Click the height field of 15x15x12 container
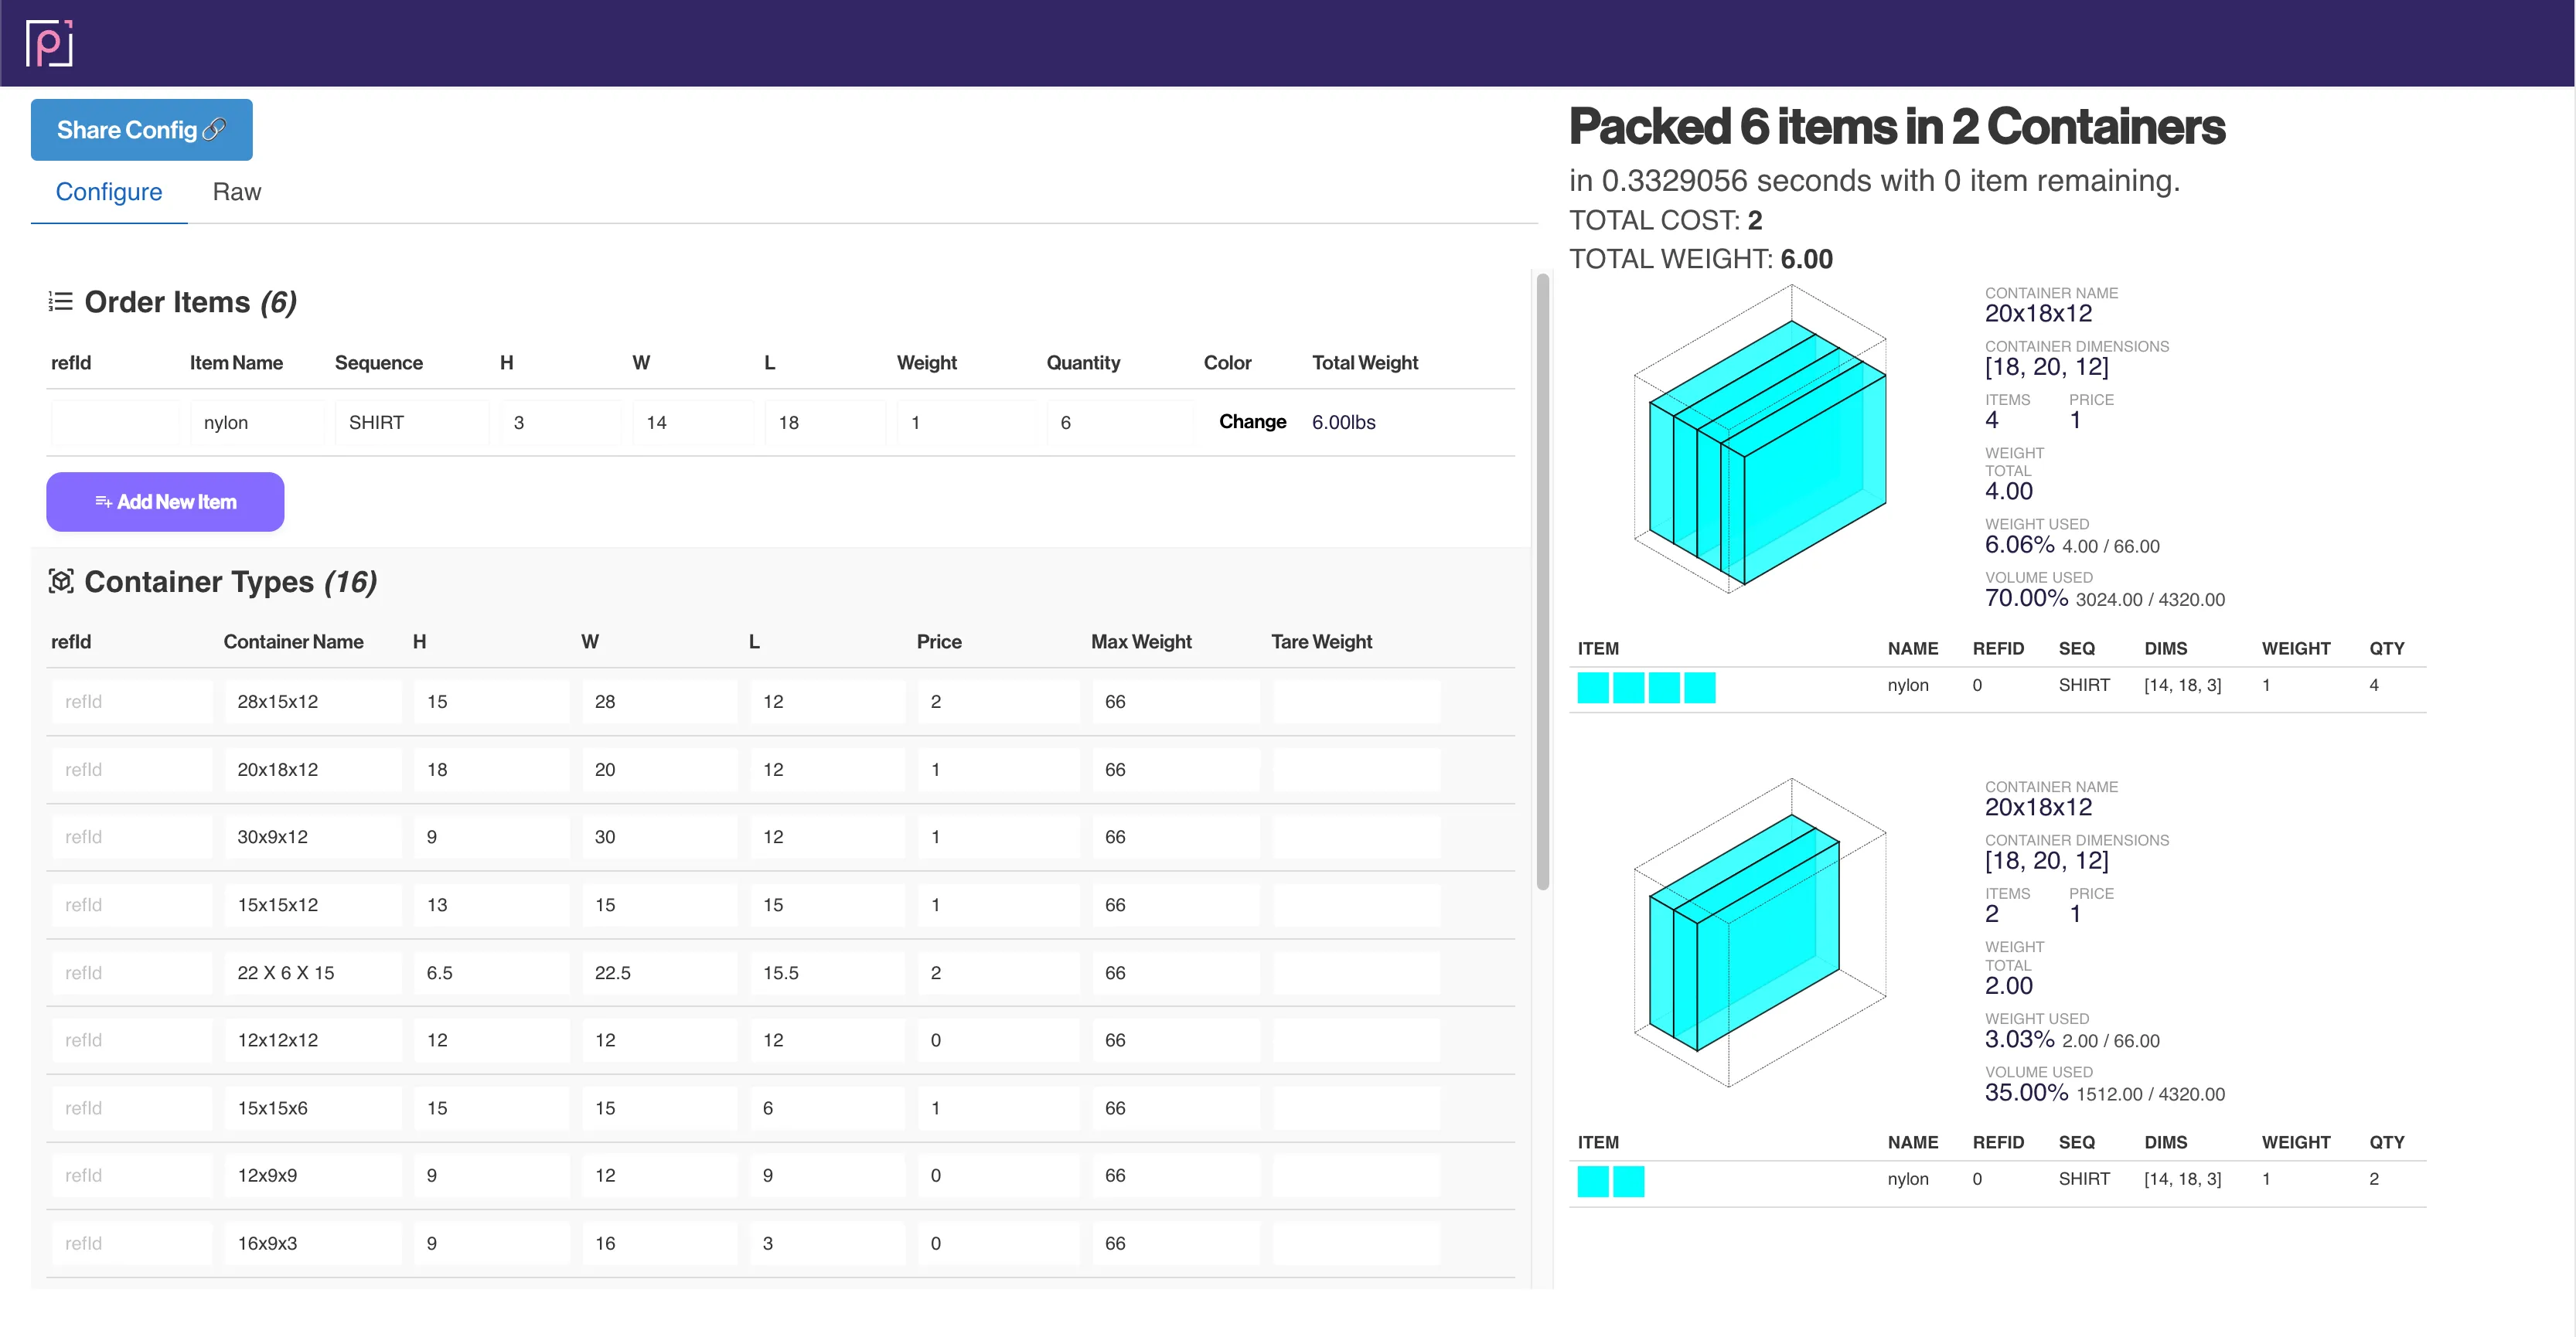Viewport: 2576px width, 1337px height. click(x=491, y=904)
